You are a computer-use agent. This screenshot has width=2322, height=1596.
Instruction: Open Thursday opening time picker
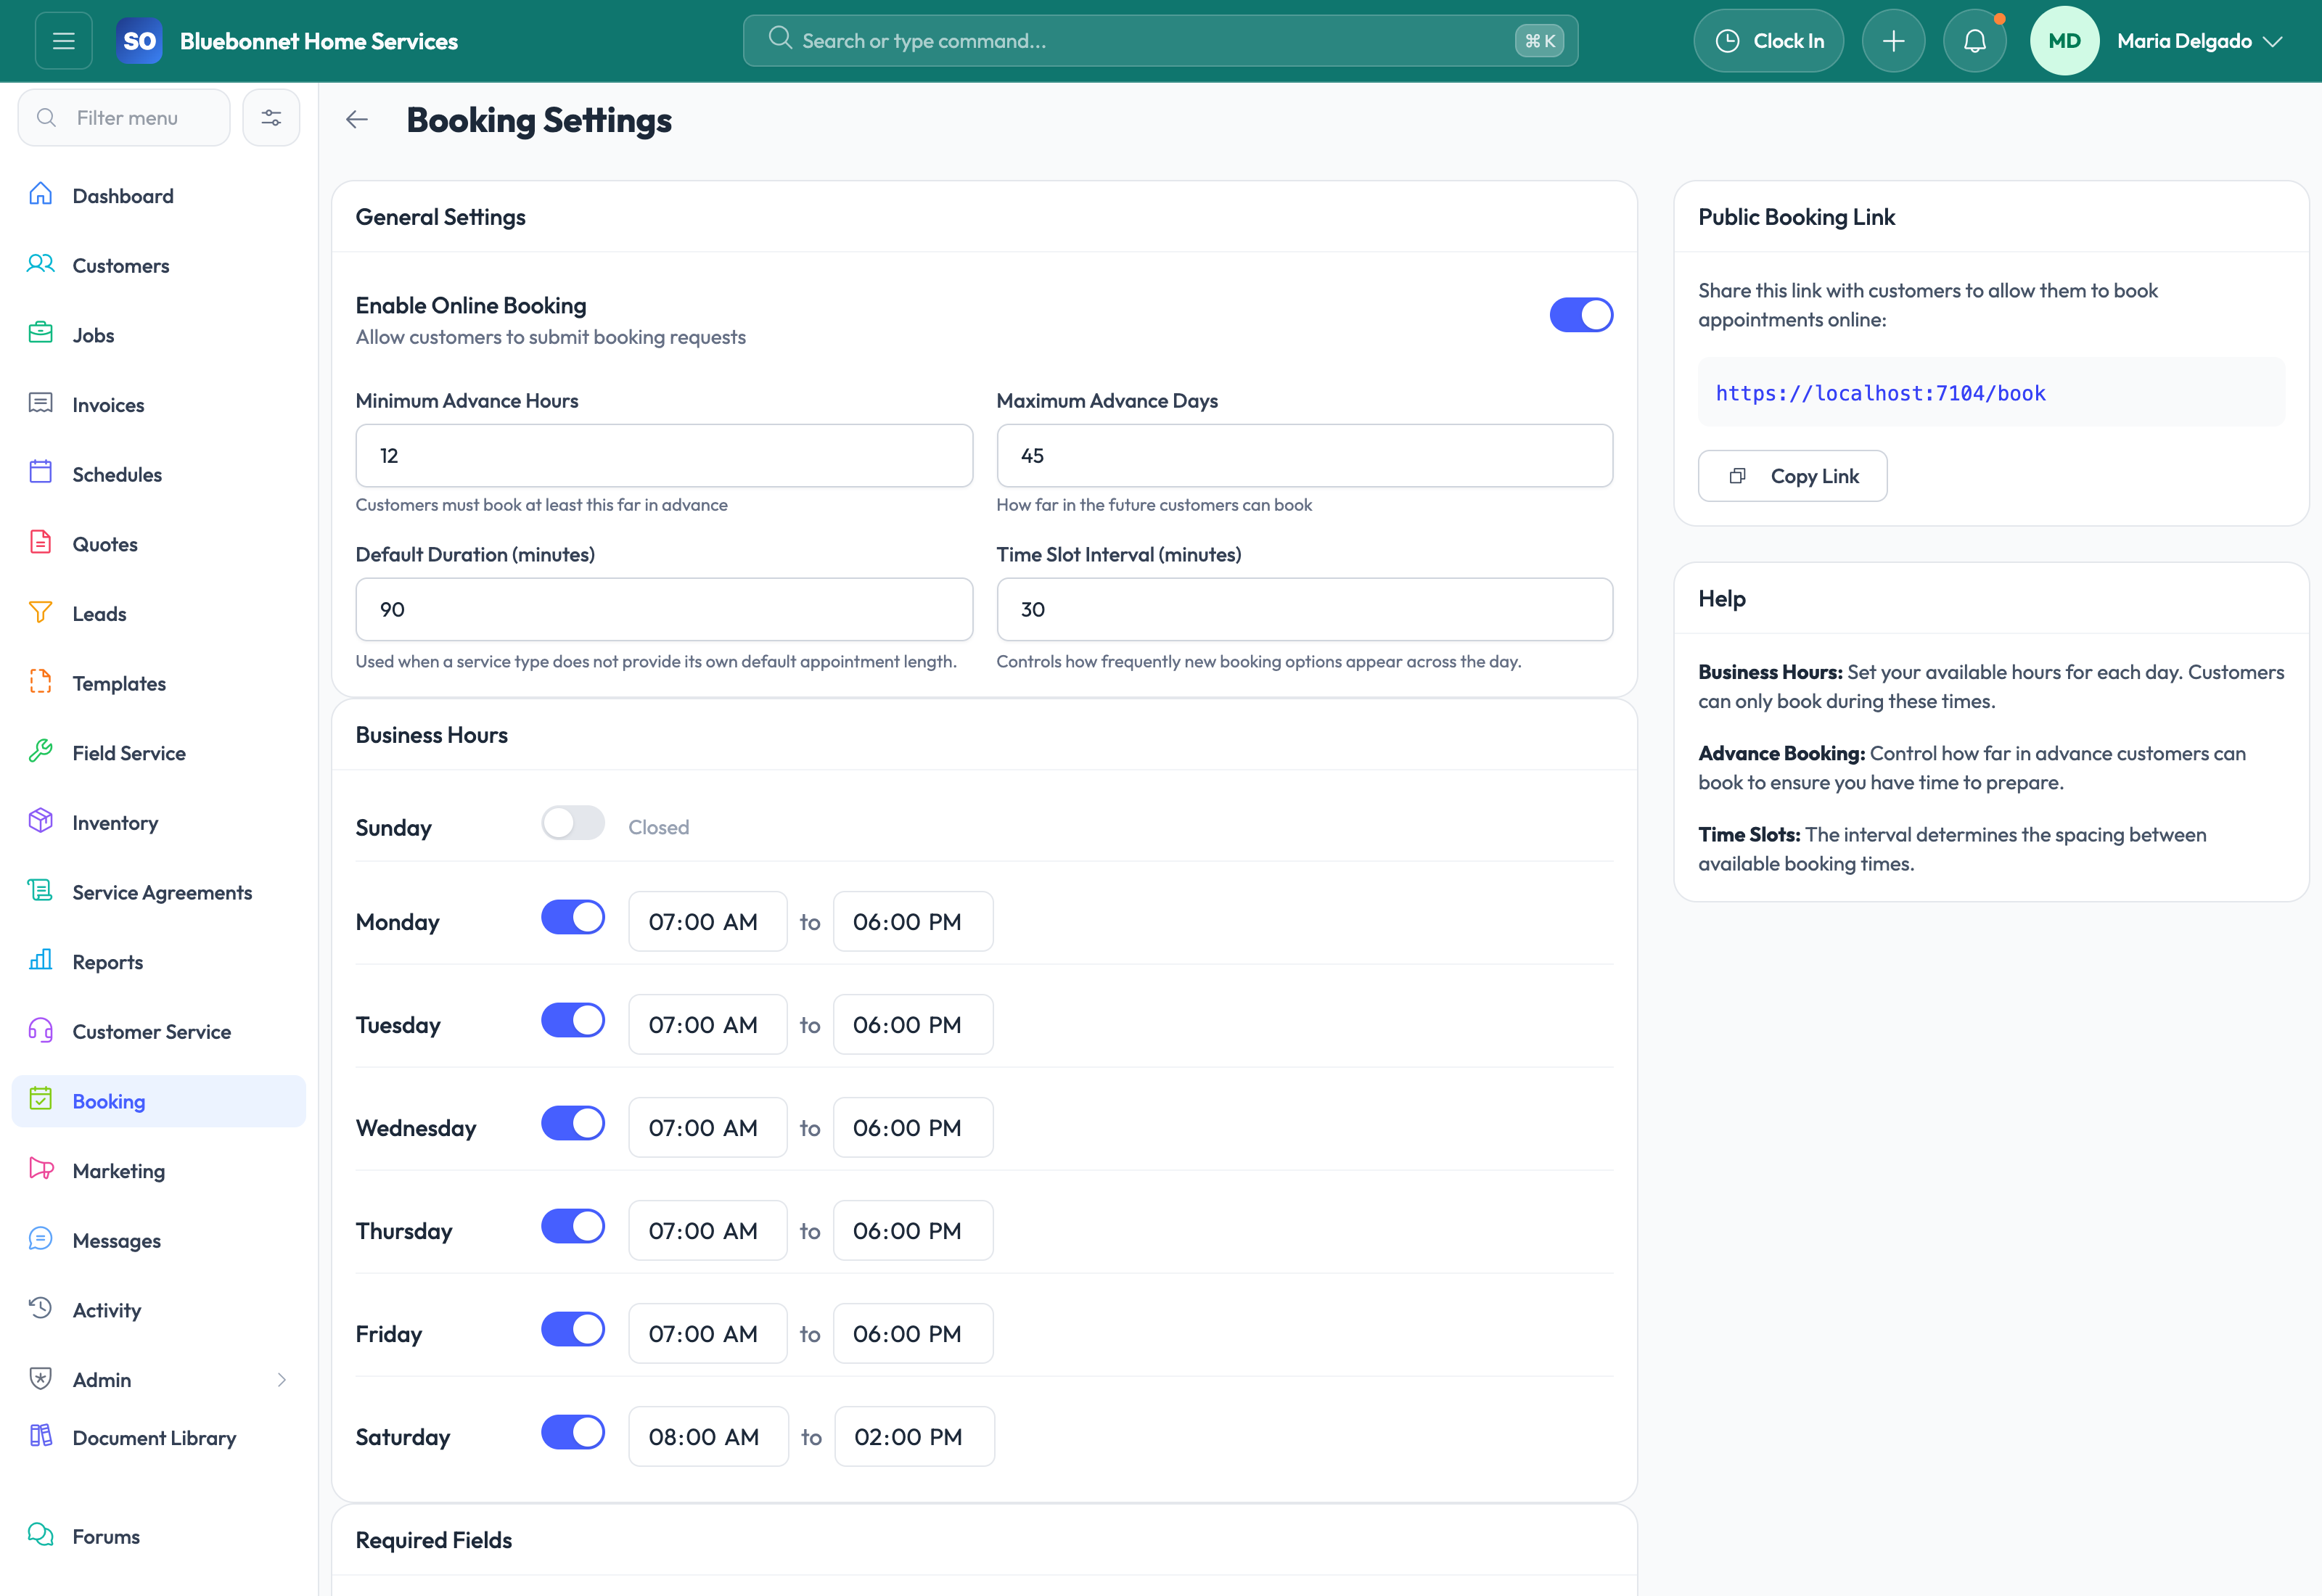click(x=708, y=1230)
